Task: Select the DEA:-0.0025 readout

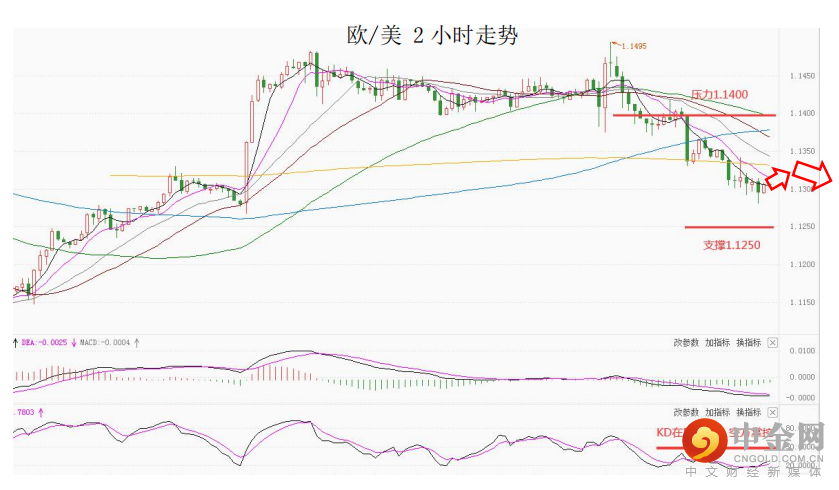Action: tap(44, 342)
